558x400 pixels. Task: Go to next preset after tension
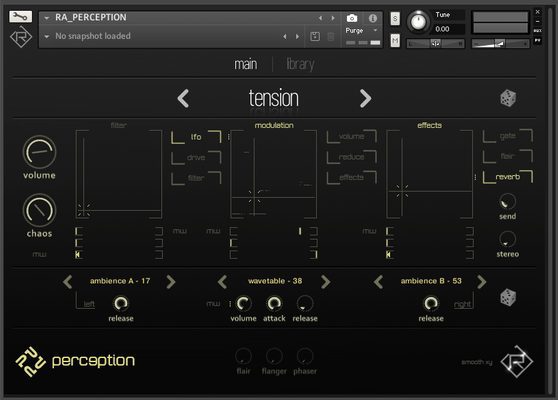click(365, 98)
